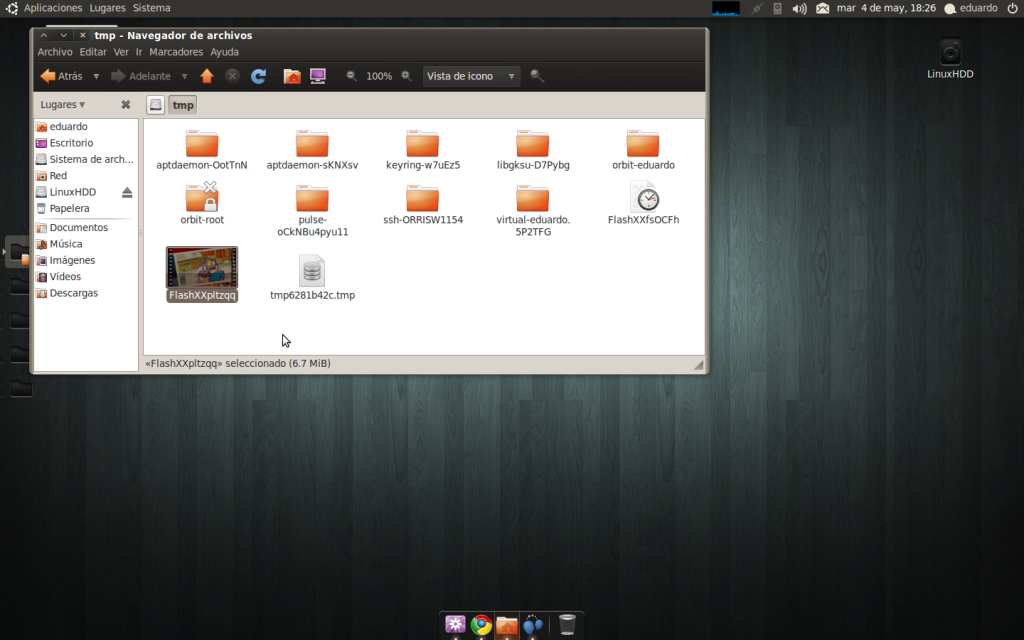Open the Lugares side pane selector
Screen dimensions: 1024x640
(63, 104)
